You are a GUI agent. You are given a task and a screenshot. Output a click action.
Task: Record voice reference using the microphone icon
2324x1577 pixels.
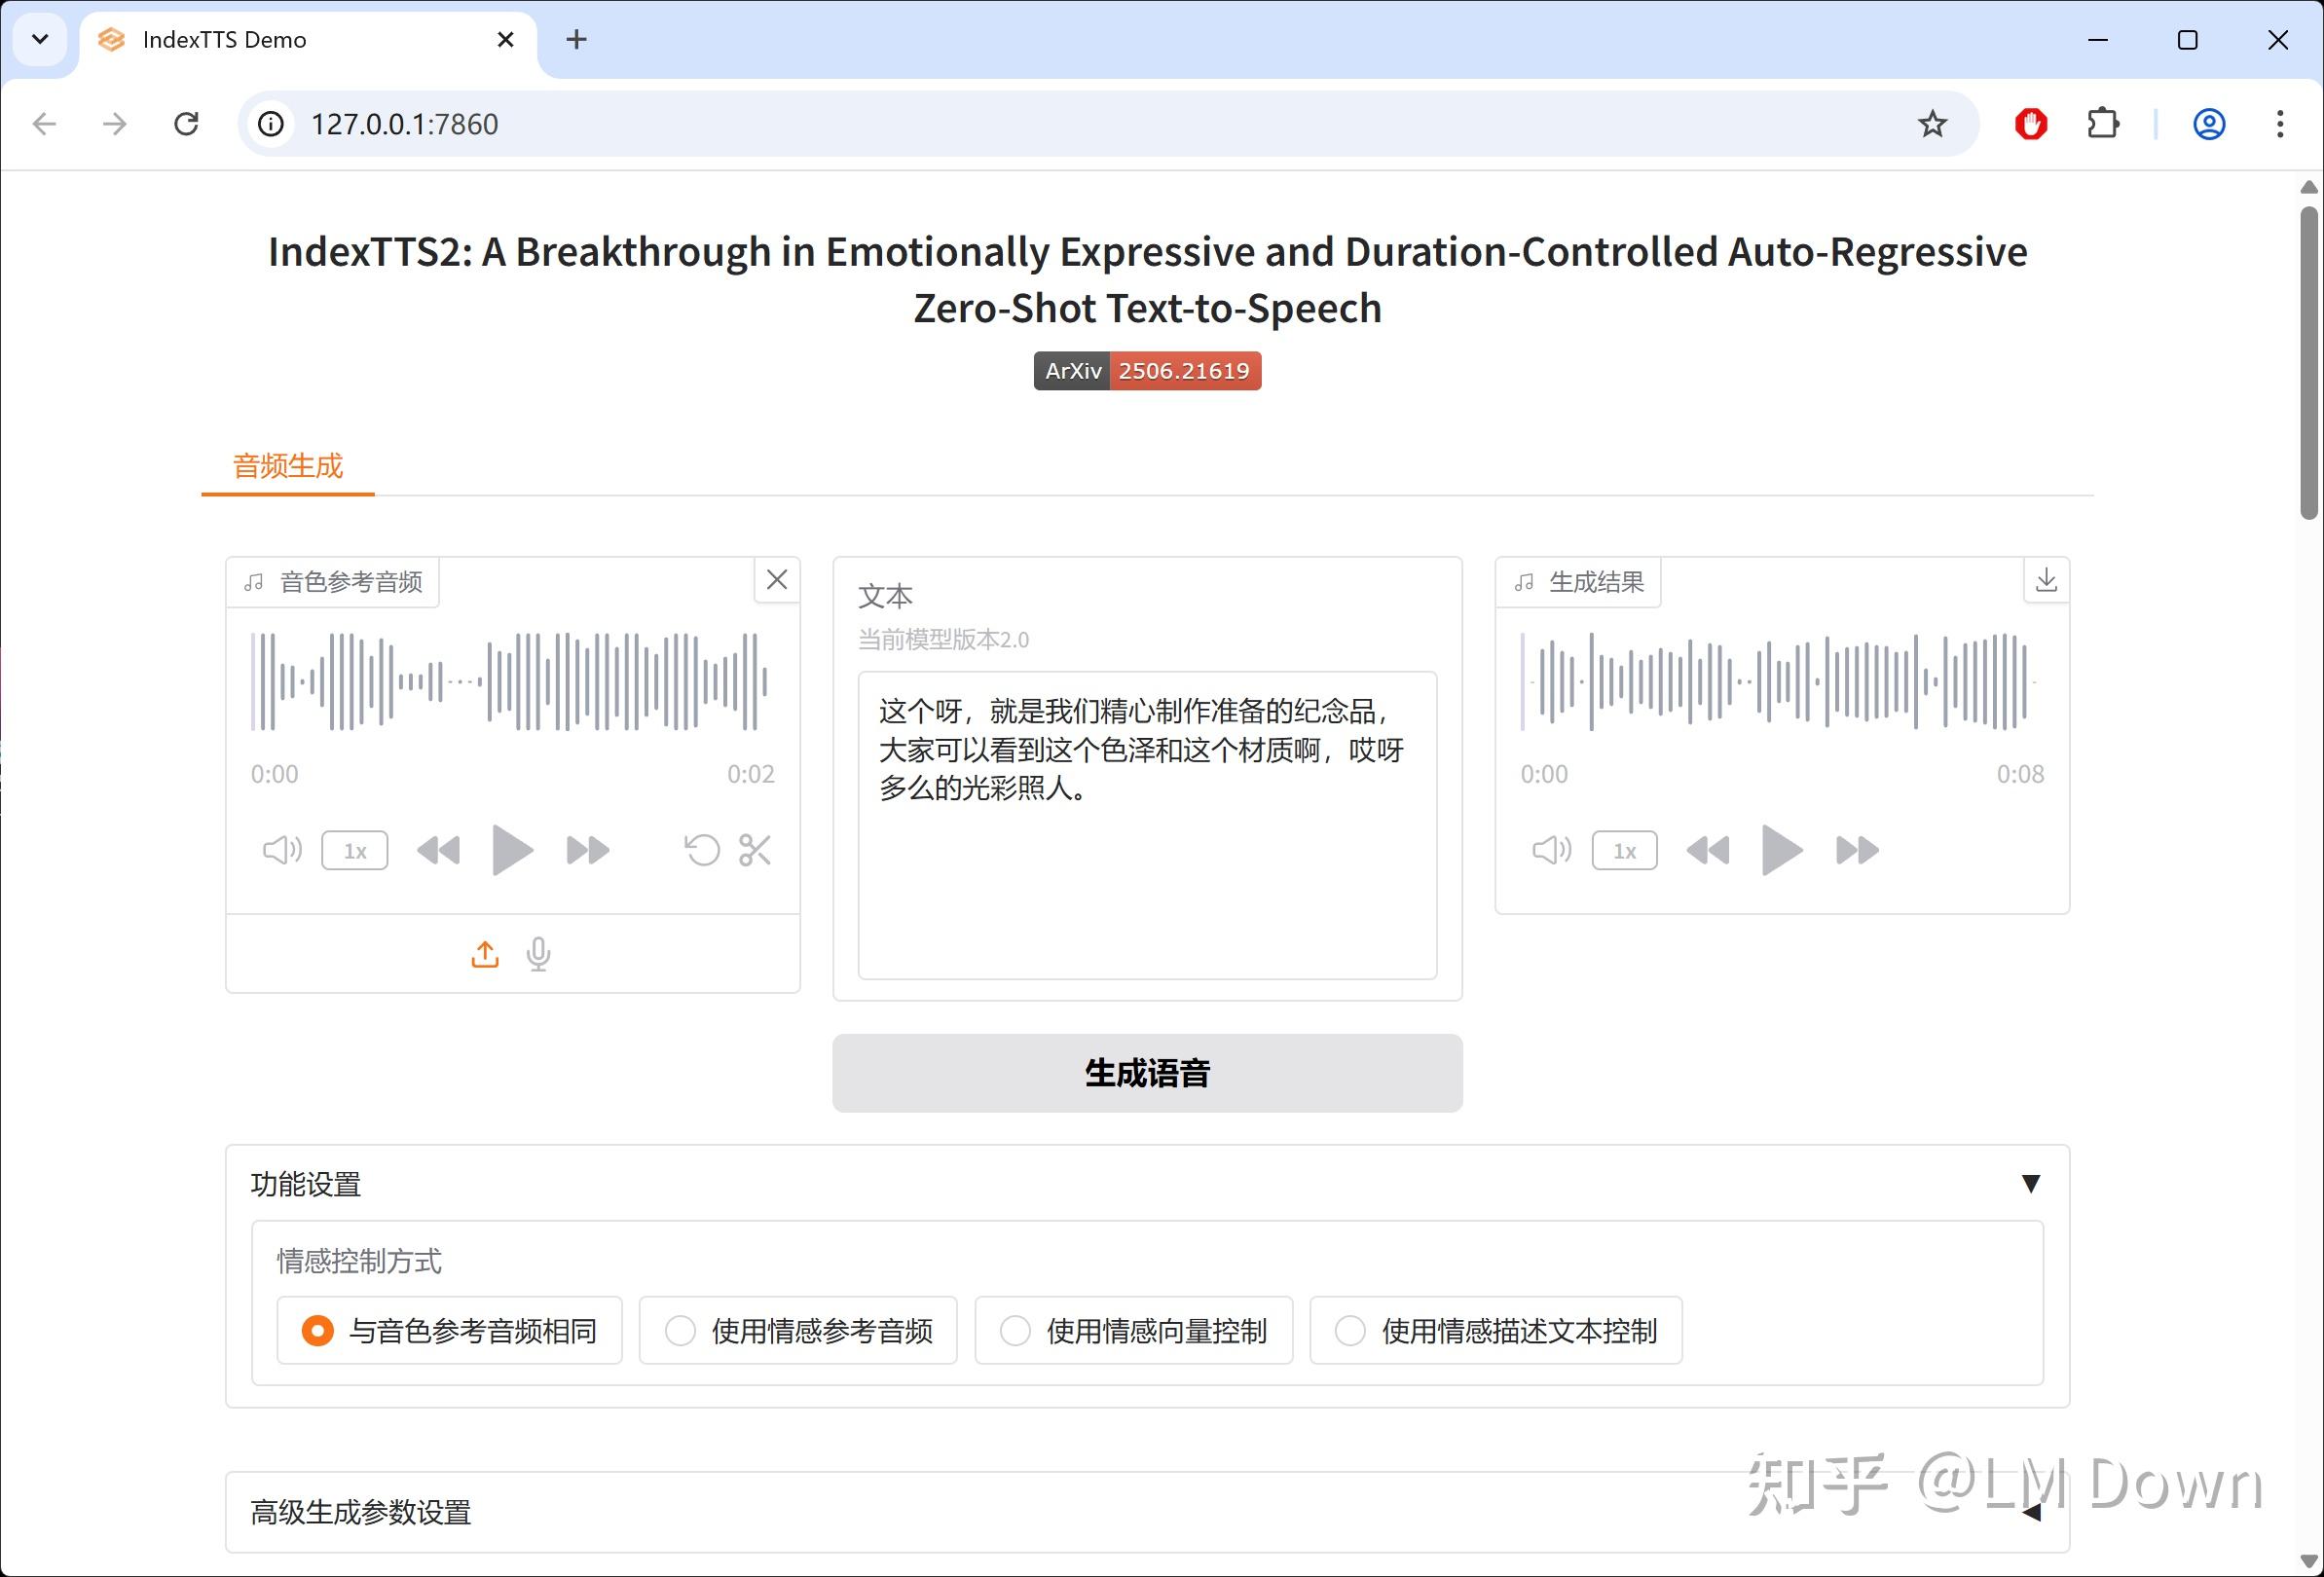[x=538, y=953]
